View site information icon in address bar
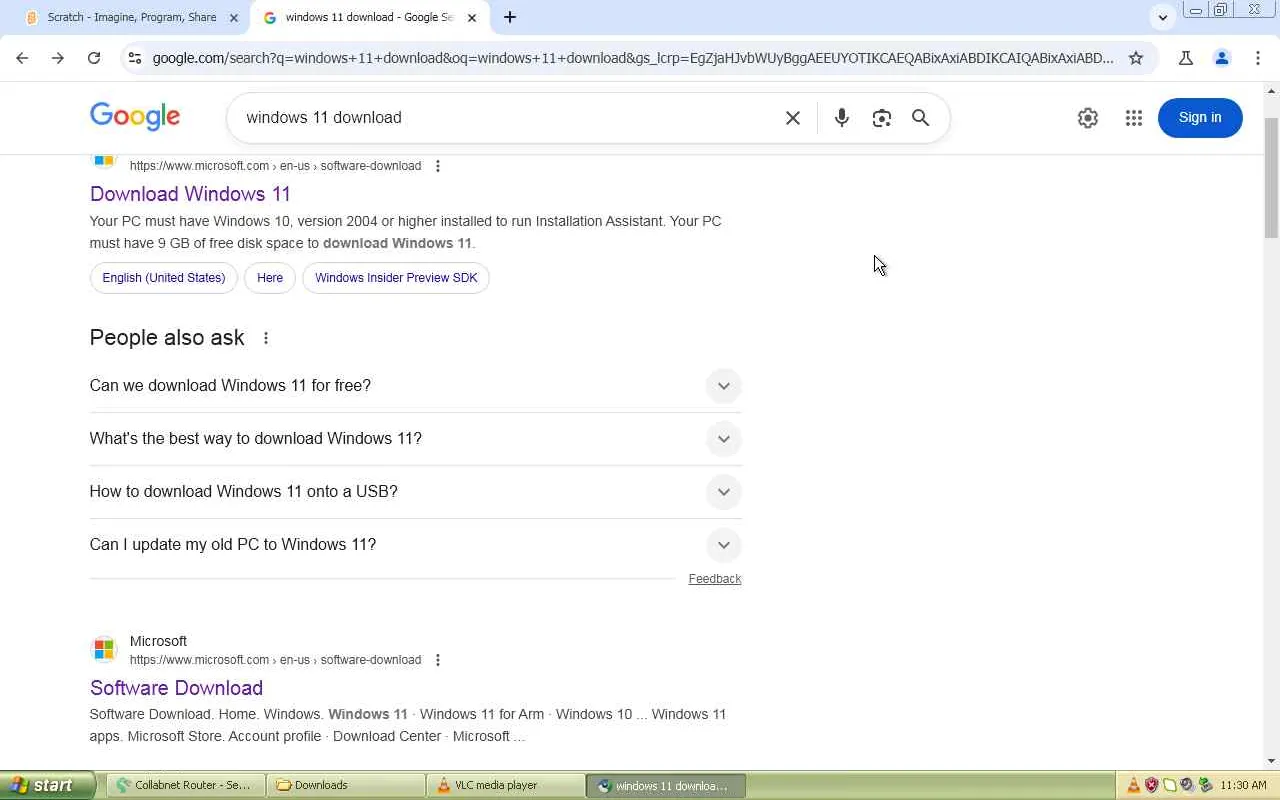 [x=134, y=58]
